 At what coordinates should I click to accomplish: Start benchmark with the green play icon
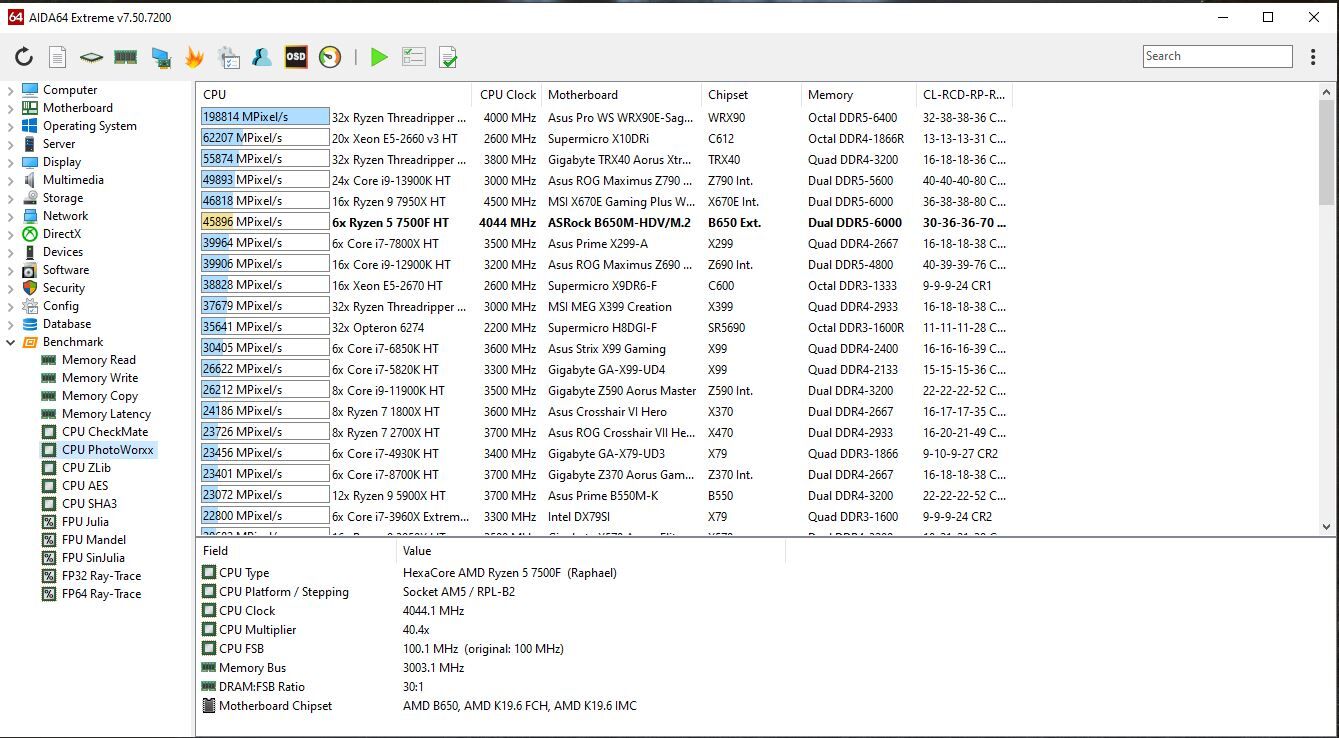[x=379, y=57]
